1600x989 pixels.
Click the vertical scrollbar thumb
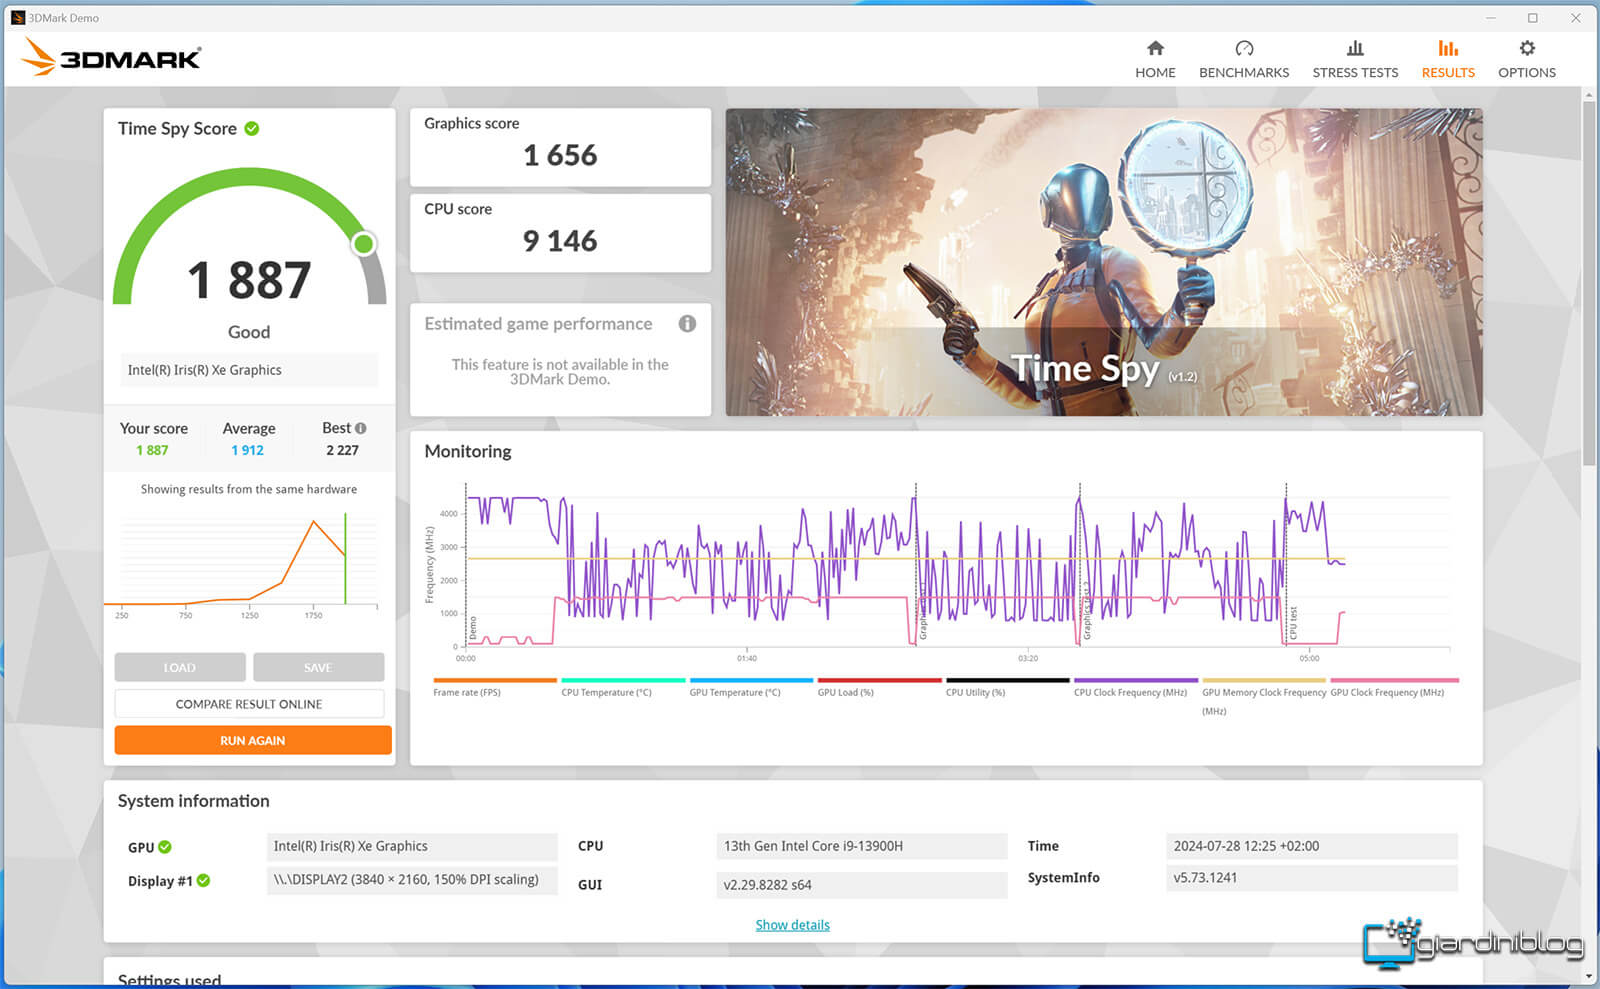(x=1589, y=283)
